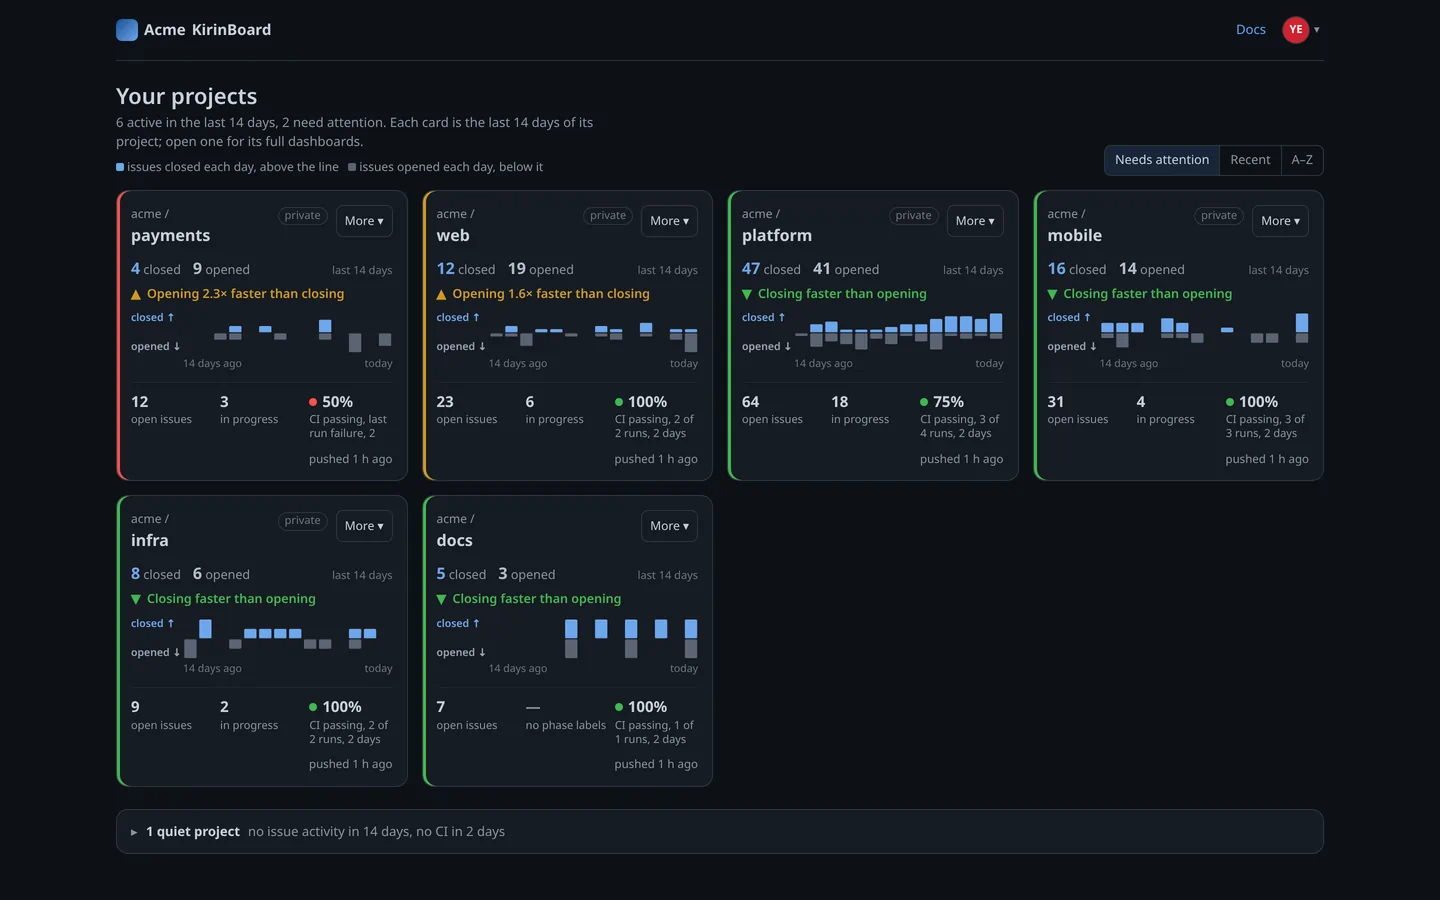Open the More dropdown on platform card
1440x900 pixels.
pyautogui.click(x=975, y=221)
